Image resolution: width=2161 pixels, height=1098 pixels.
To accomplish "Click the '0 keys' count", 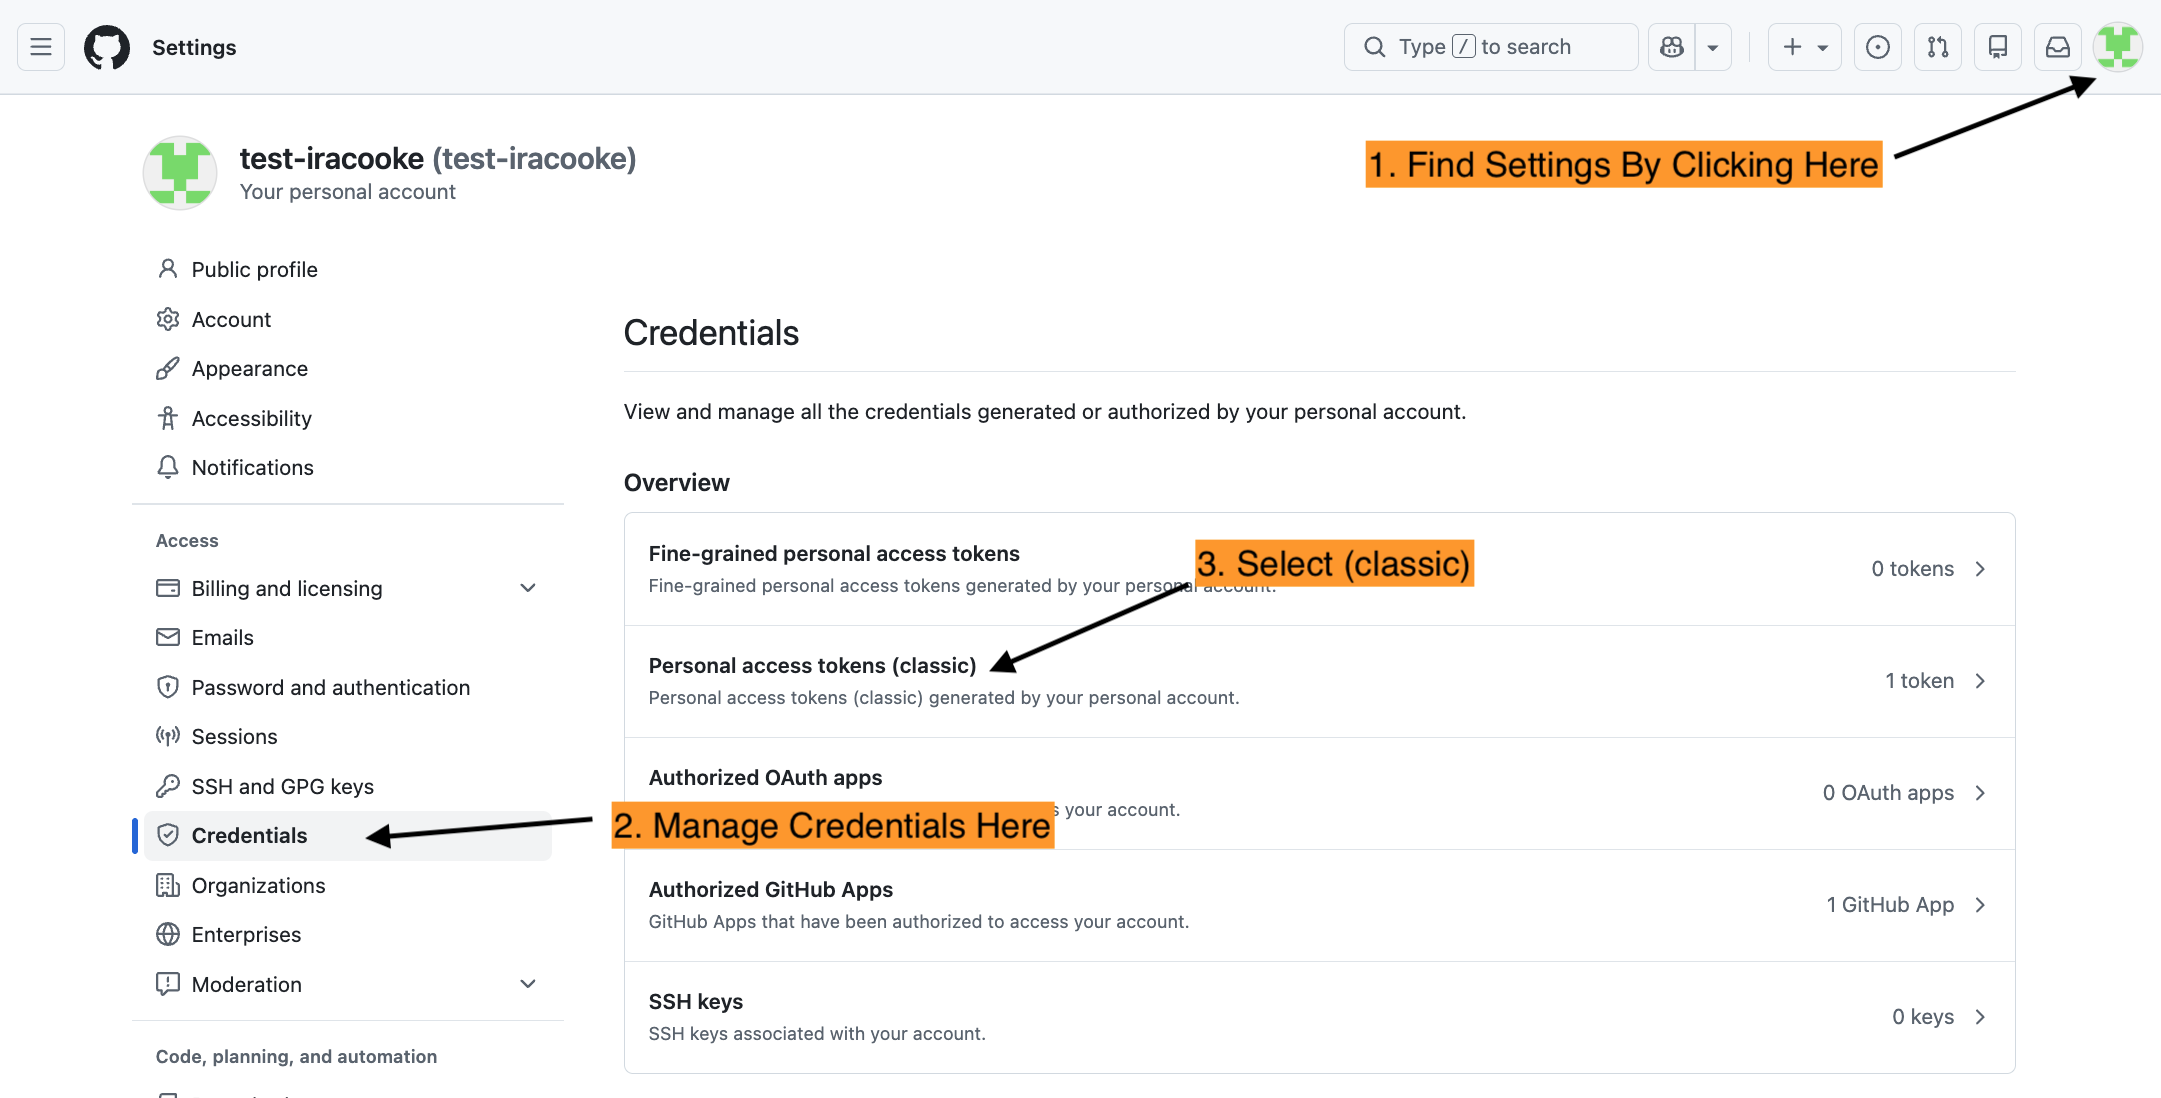I will (1923, 1017).
